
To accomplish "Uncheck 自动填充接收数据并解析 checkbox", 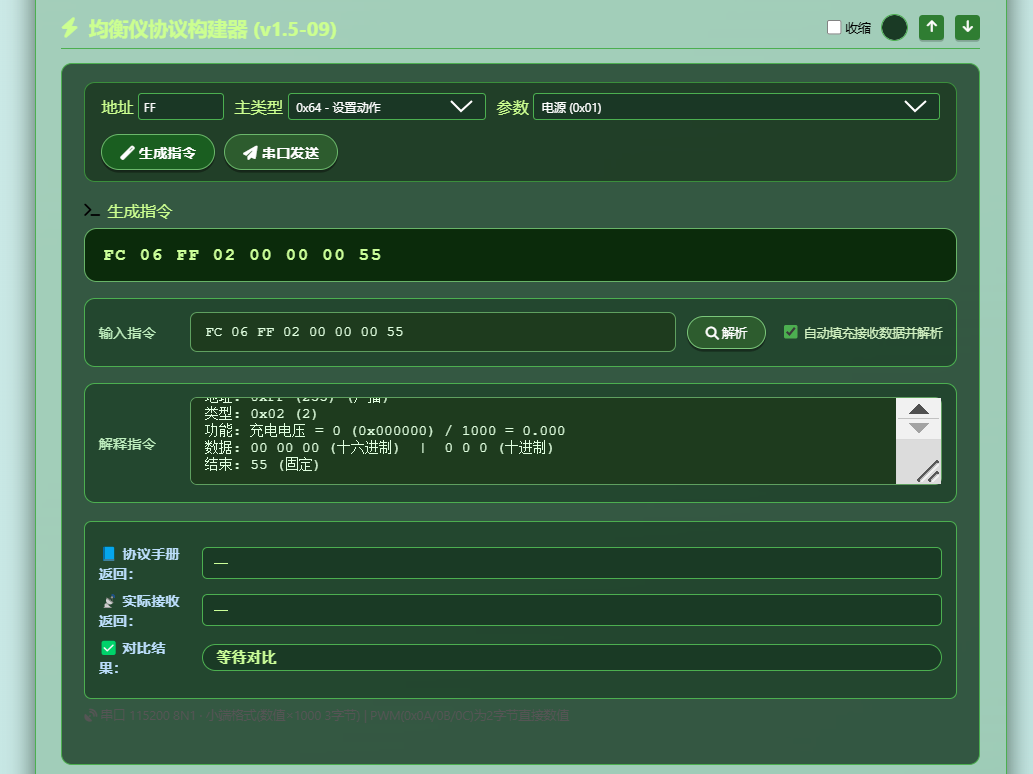I will click(791, 332).
